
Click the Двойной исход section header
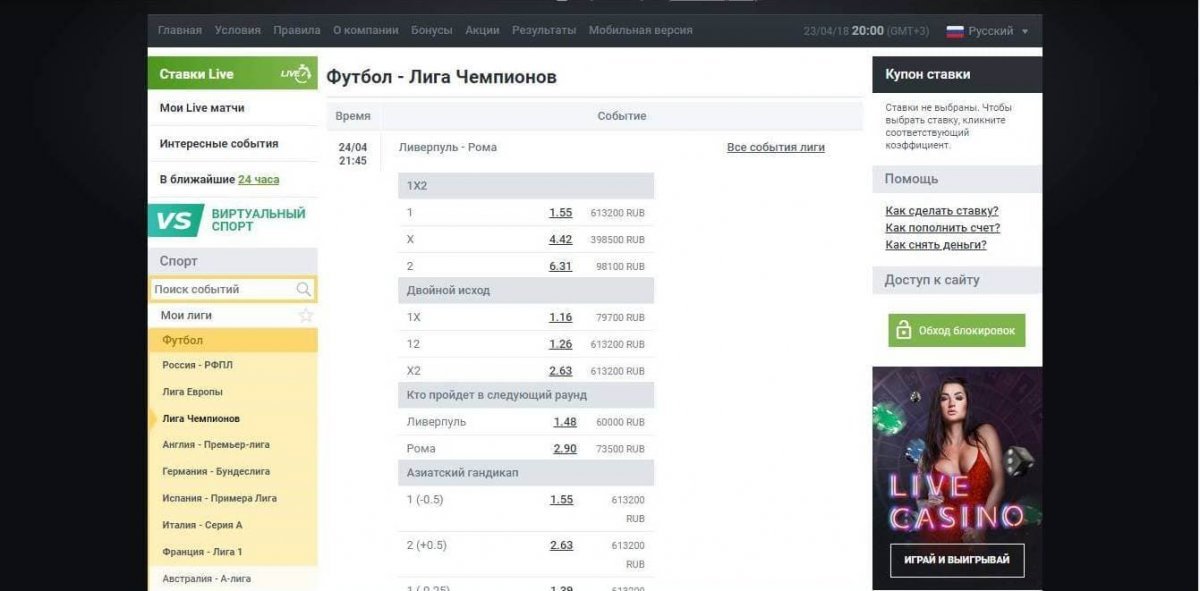(526, 290)
